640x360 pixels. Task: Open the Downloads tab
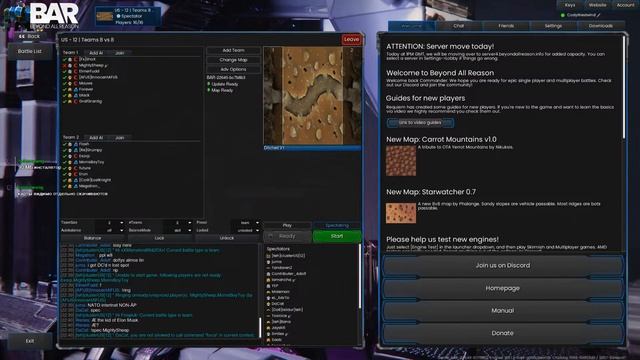[x=601, y=26]
